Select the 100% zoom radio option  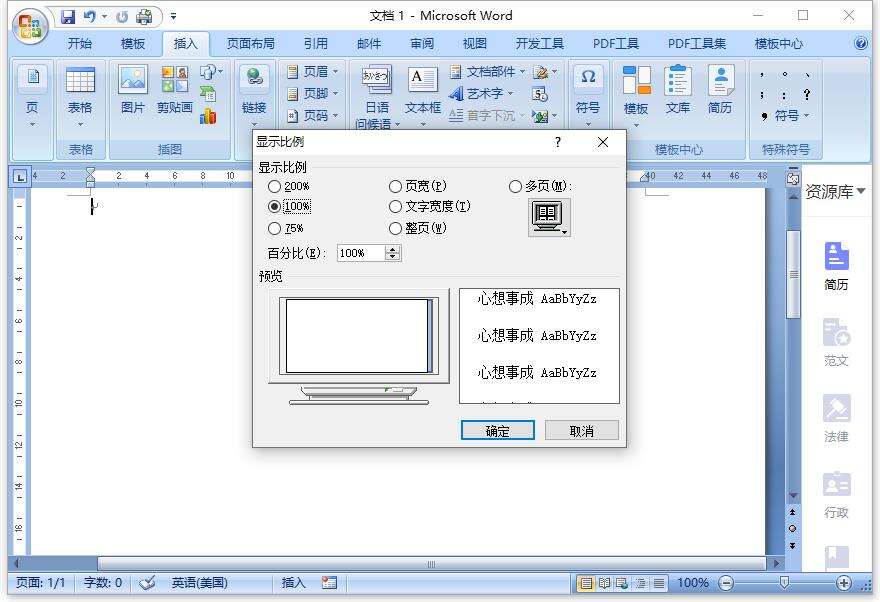[x=290, y=206]
